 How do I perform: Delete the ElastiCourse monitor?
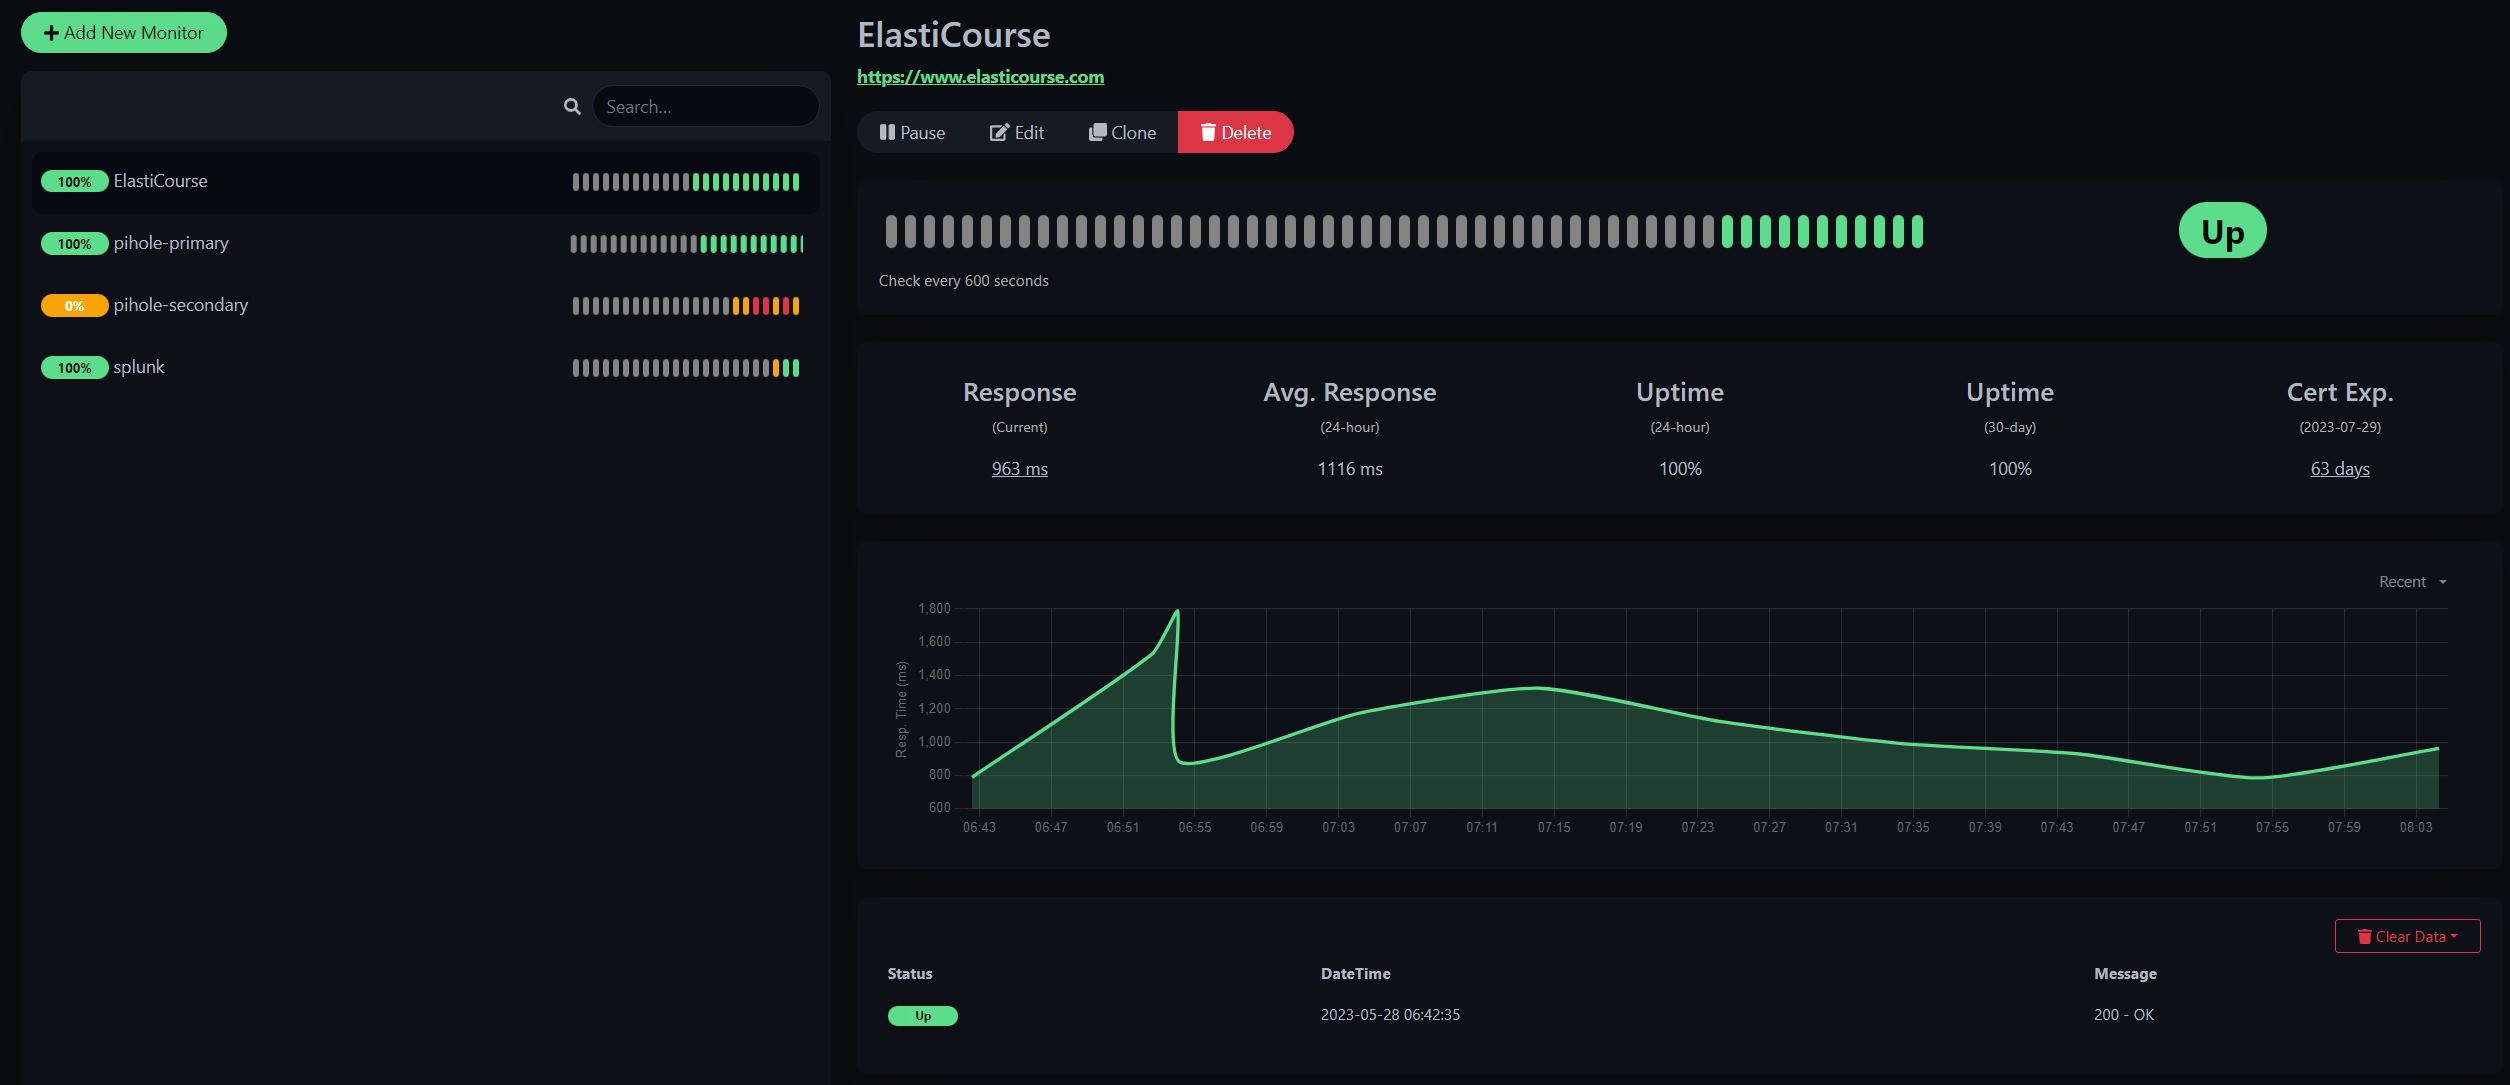tap(1236, 132)
